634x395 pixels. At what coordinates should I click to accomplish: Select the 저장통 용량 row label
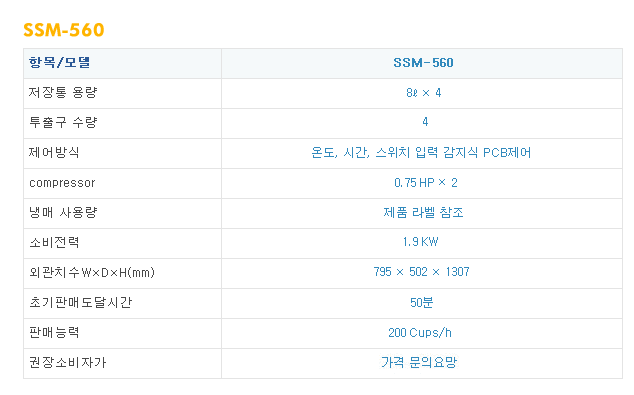tap(63, 93)
